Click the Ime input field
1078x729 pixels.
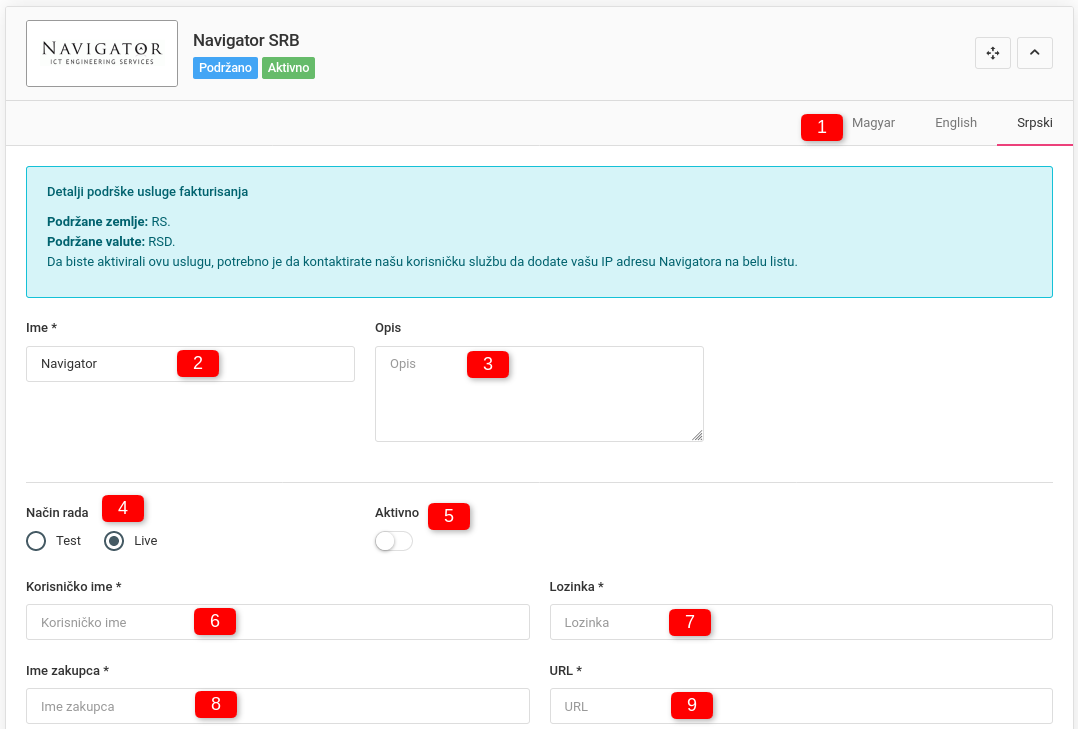coord(190,364)
